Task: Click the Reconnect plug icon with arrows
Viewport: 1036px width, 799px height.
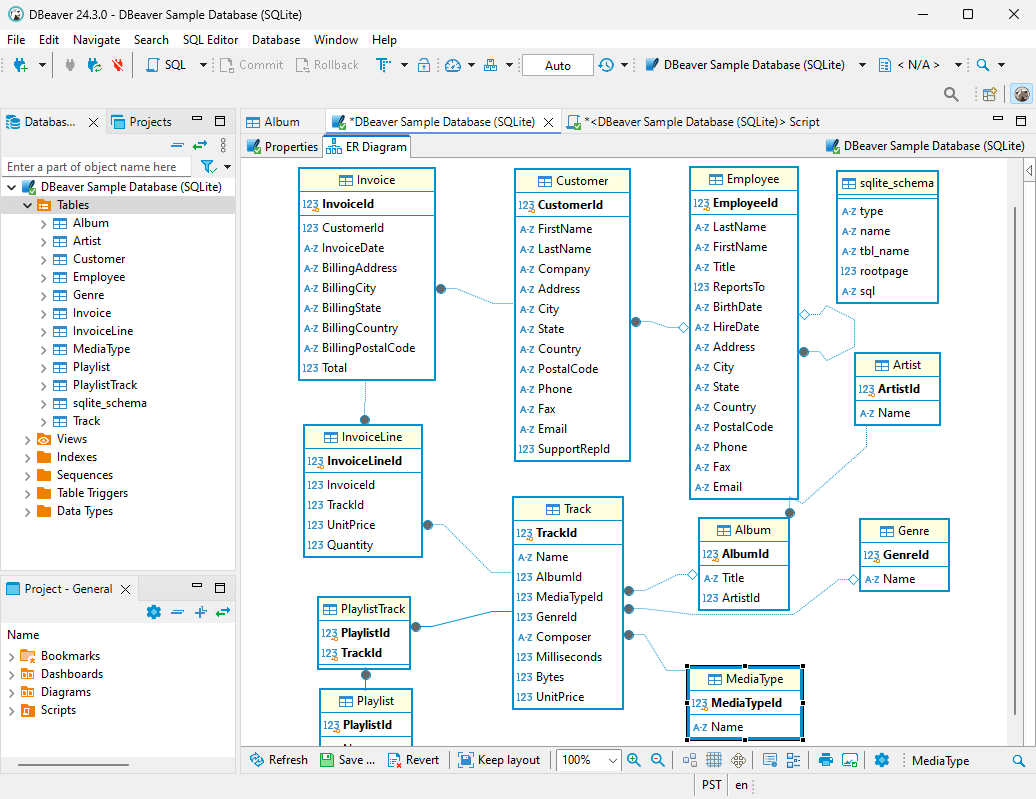Action: tap(94, 65)
